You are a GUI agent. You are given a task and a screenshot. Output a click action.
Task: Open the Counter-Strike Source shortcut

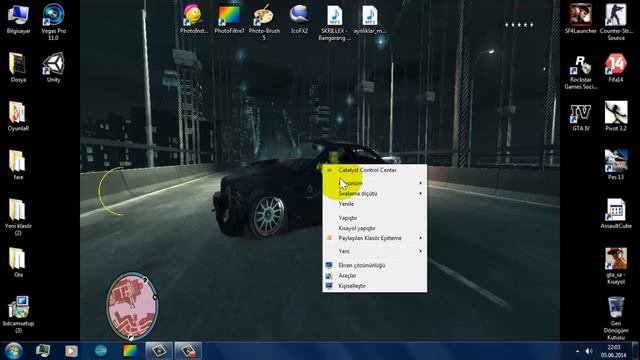(x=616, y=21)
